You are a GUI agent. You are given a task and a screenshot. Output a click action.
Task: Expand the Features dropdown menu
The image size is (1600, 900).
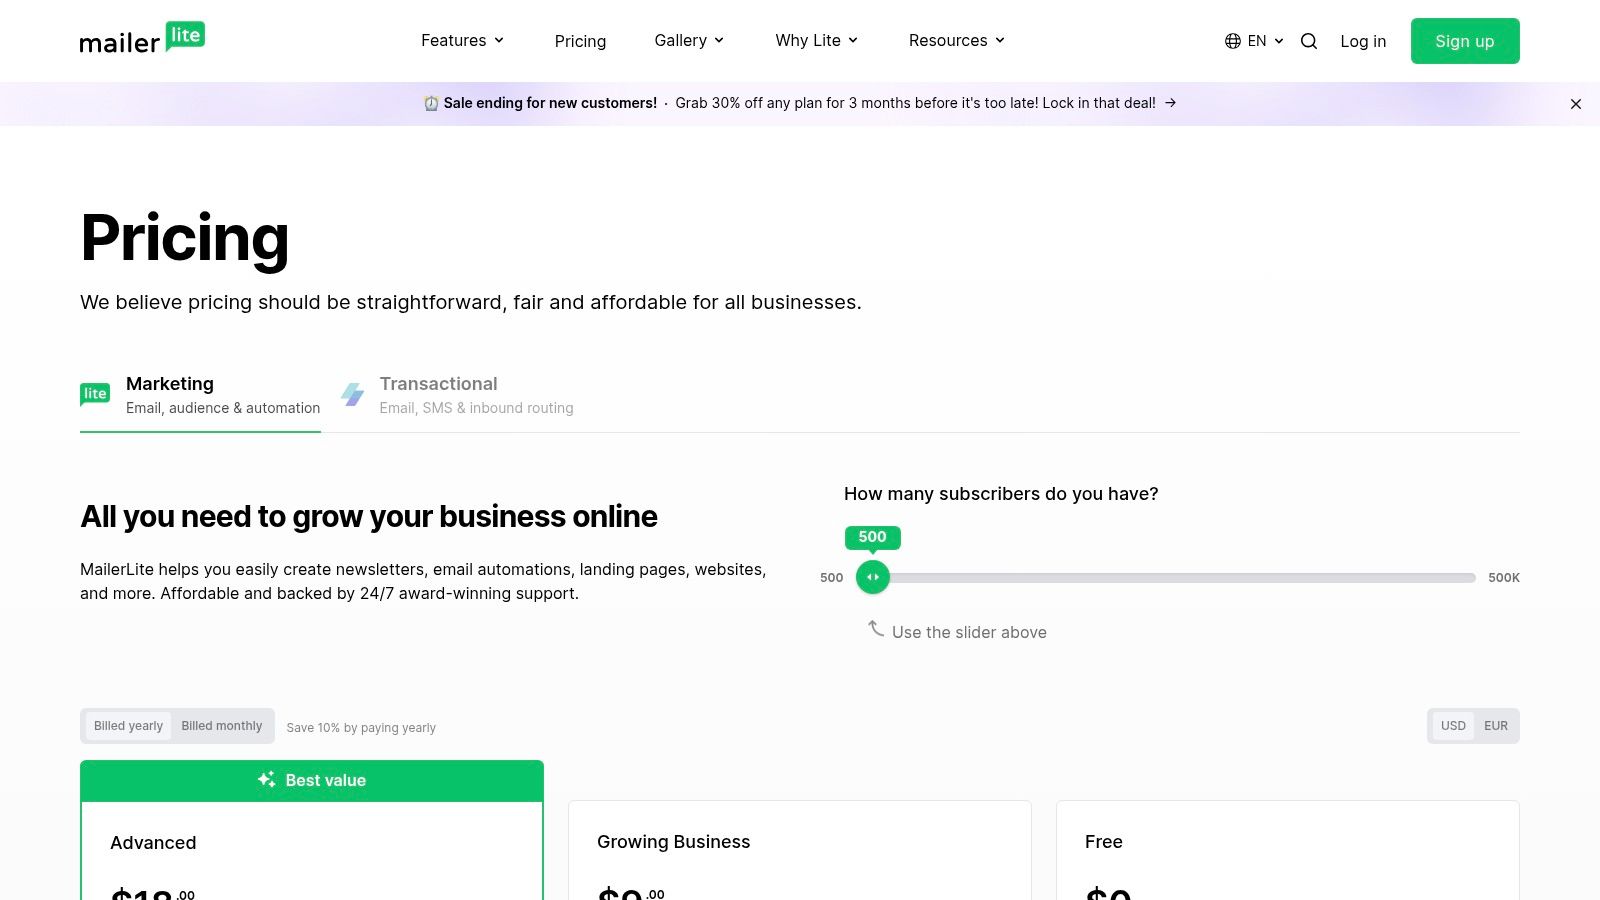click(462, 41)
